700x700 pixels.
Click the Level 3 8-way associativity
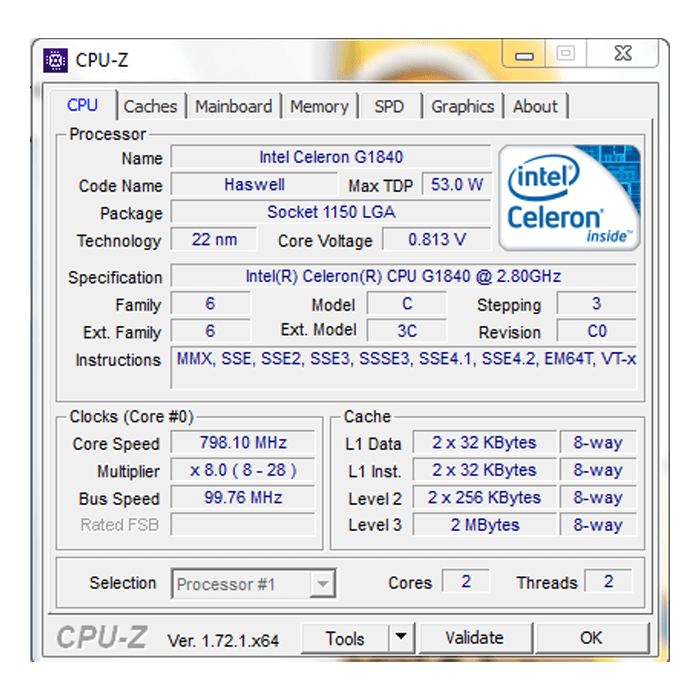(598, 525)
